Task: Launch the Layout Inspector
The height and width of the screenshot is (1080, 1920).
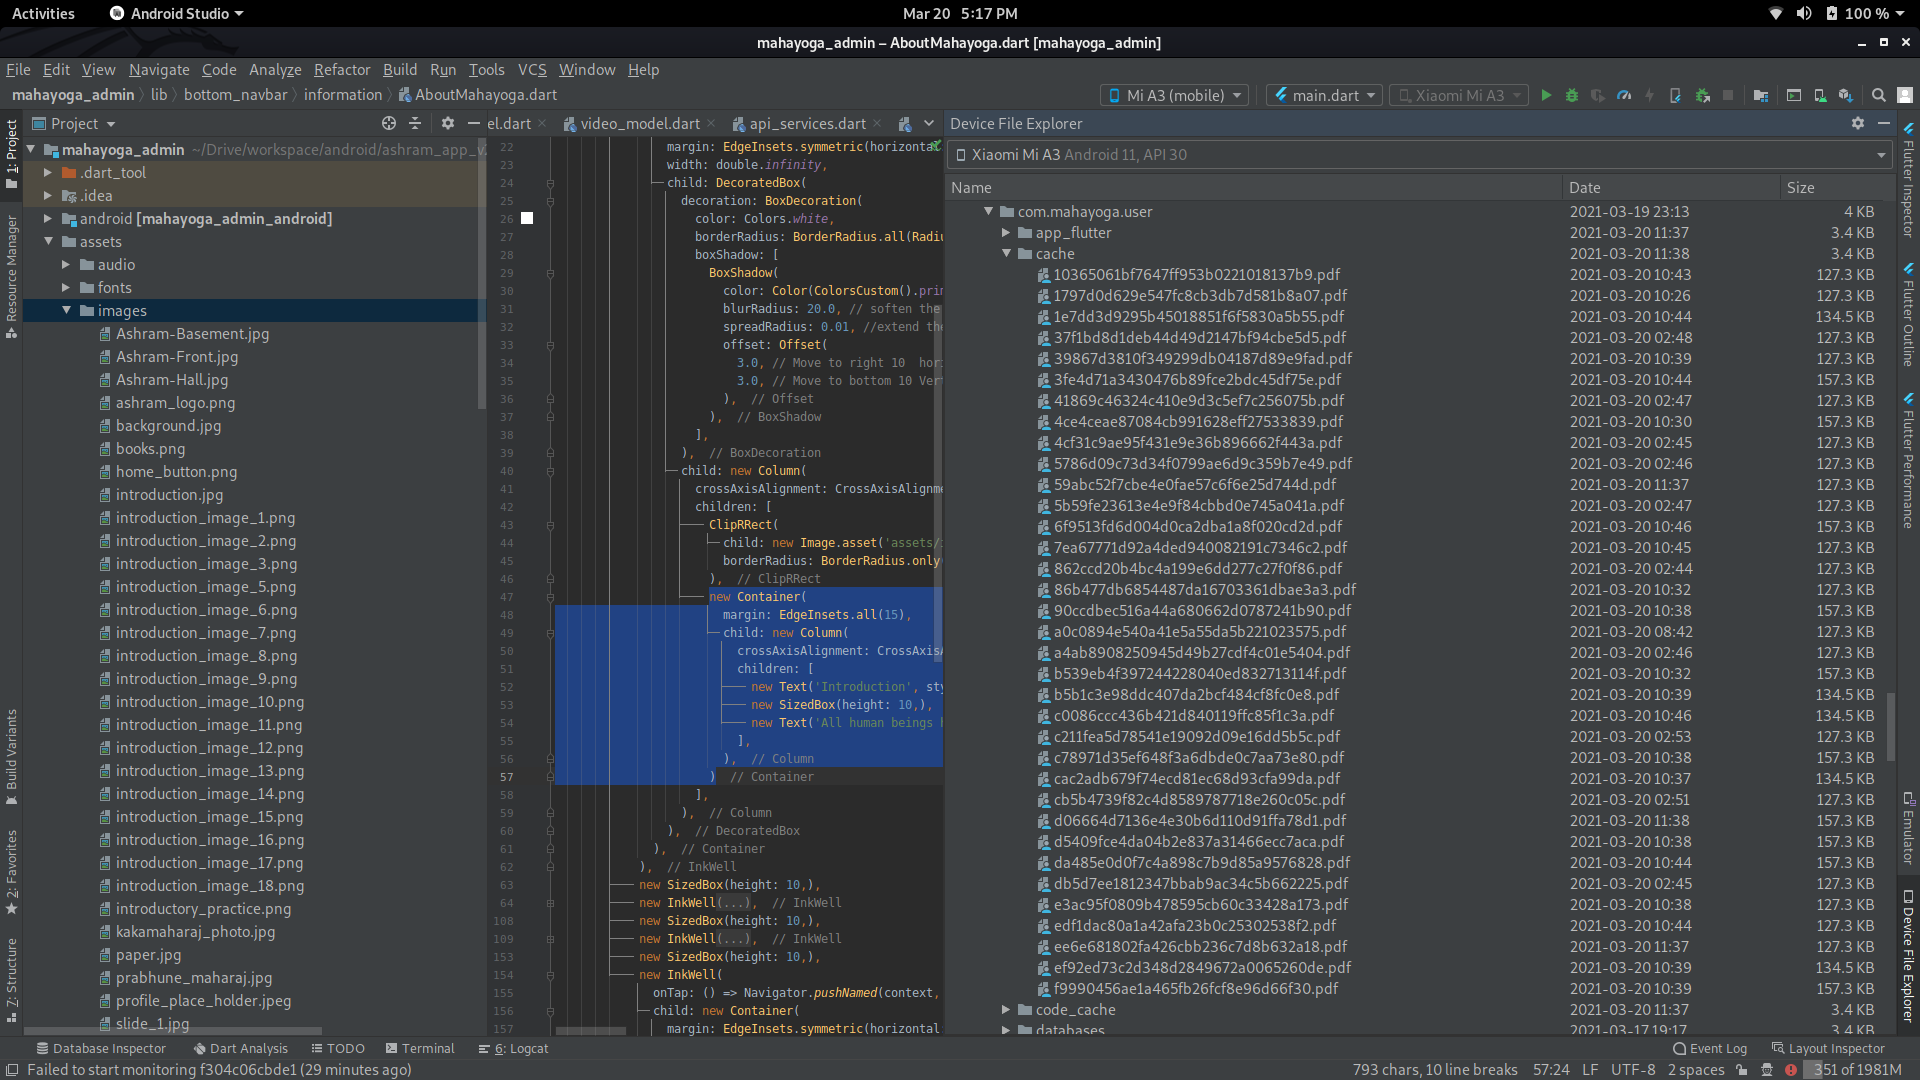Action: pyautogui.click(x=1828, y=1048)
